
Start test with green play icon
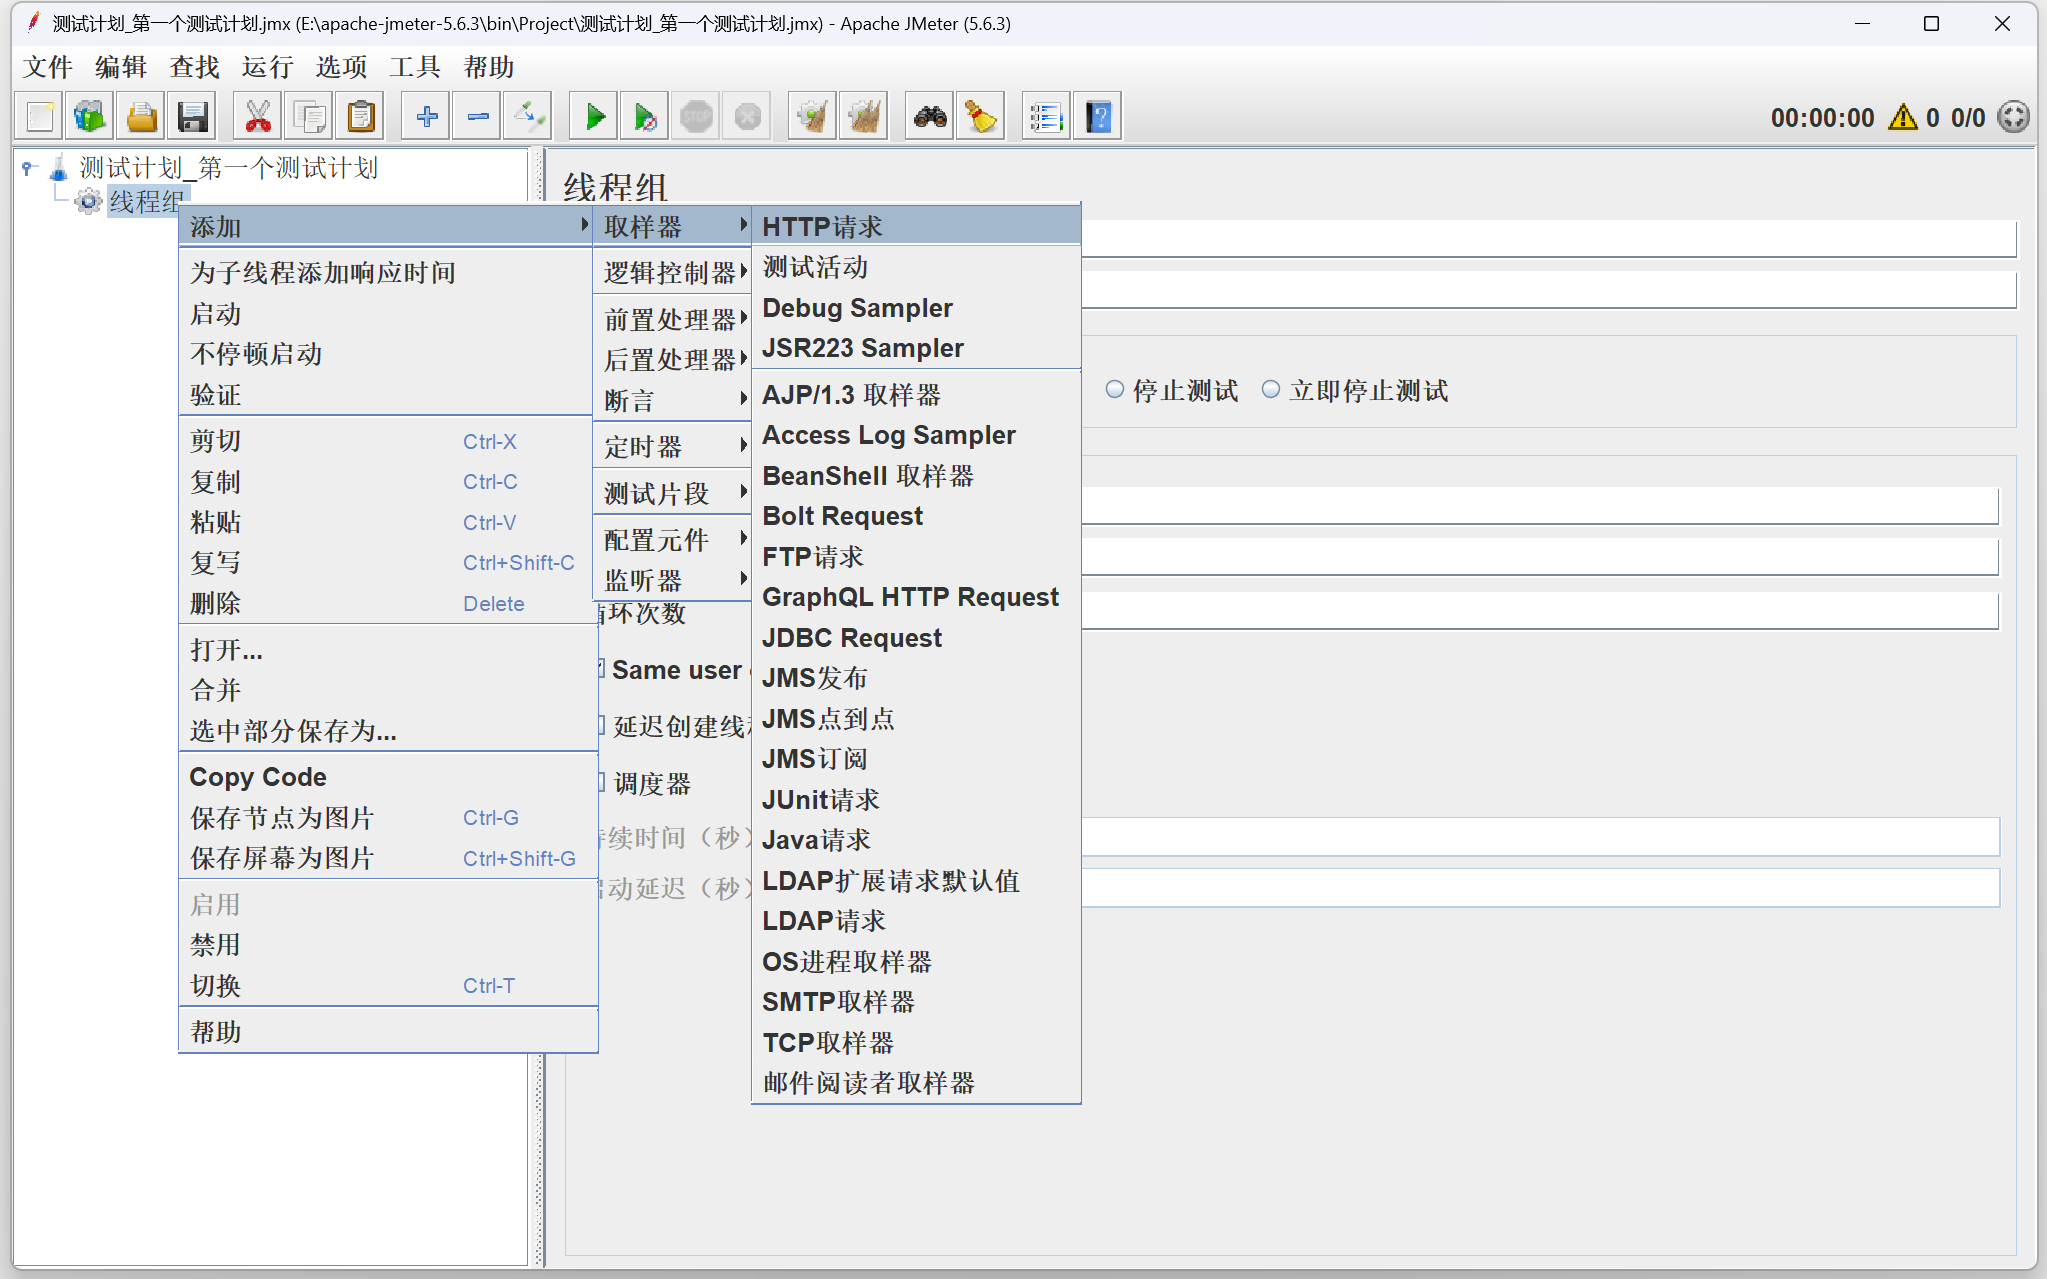594,117
